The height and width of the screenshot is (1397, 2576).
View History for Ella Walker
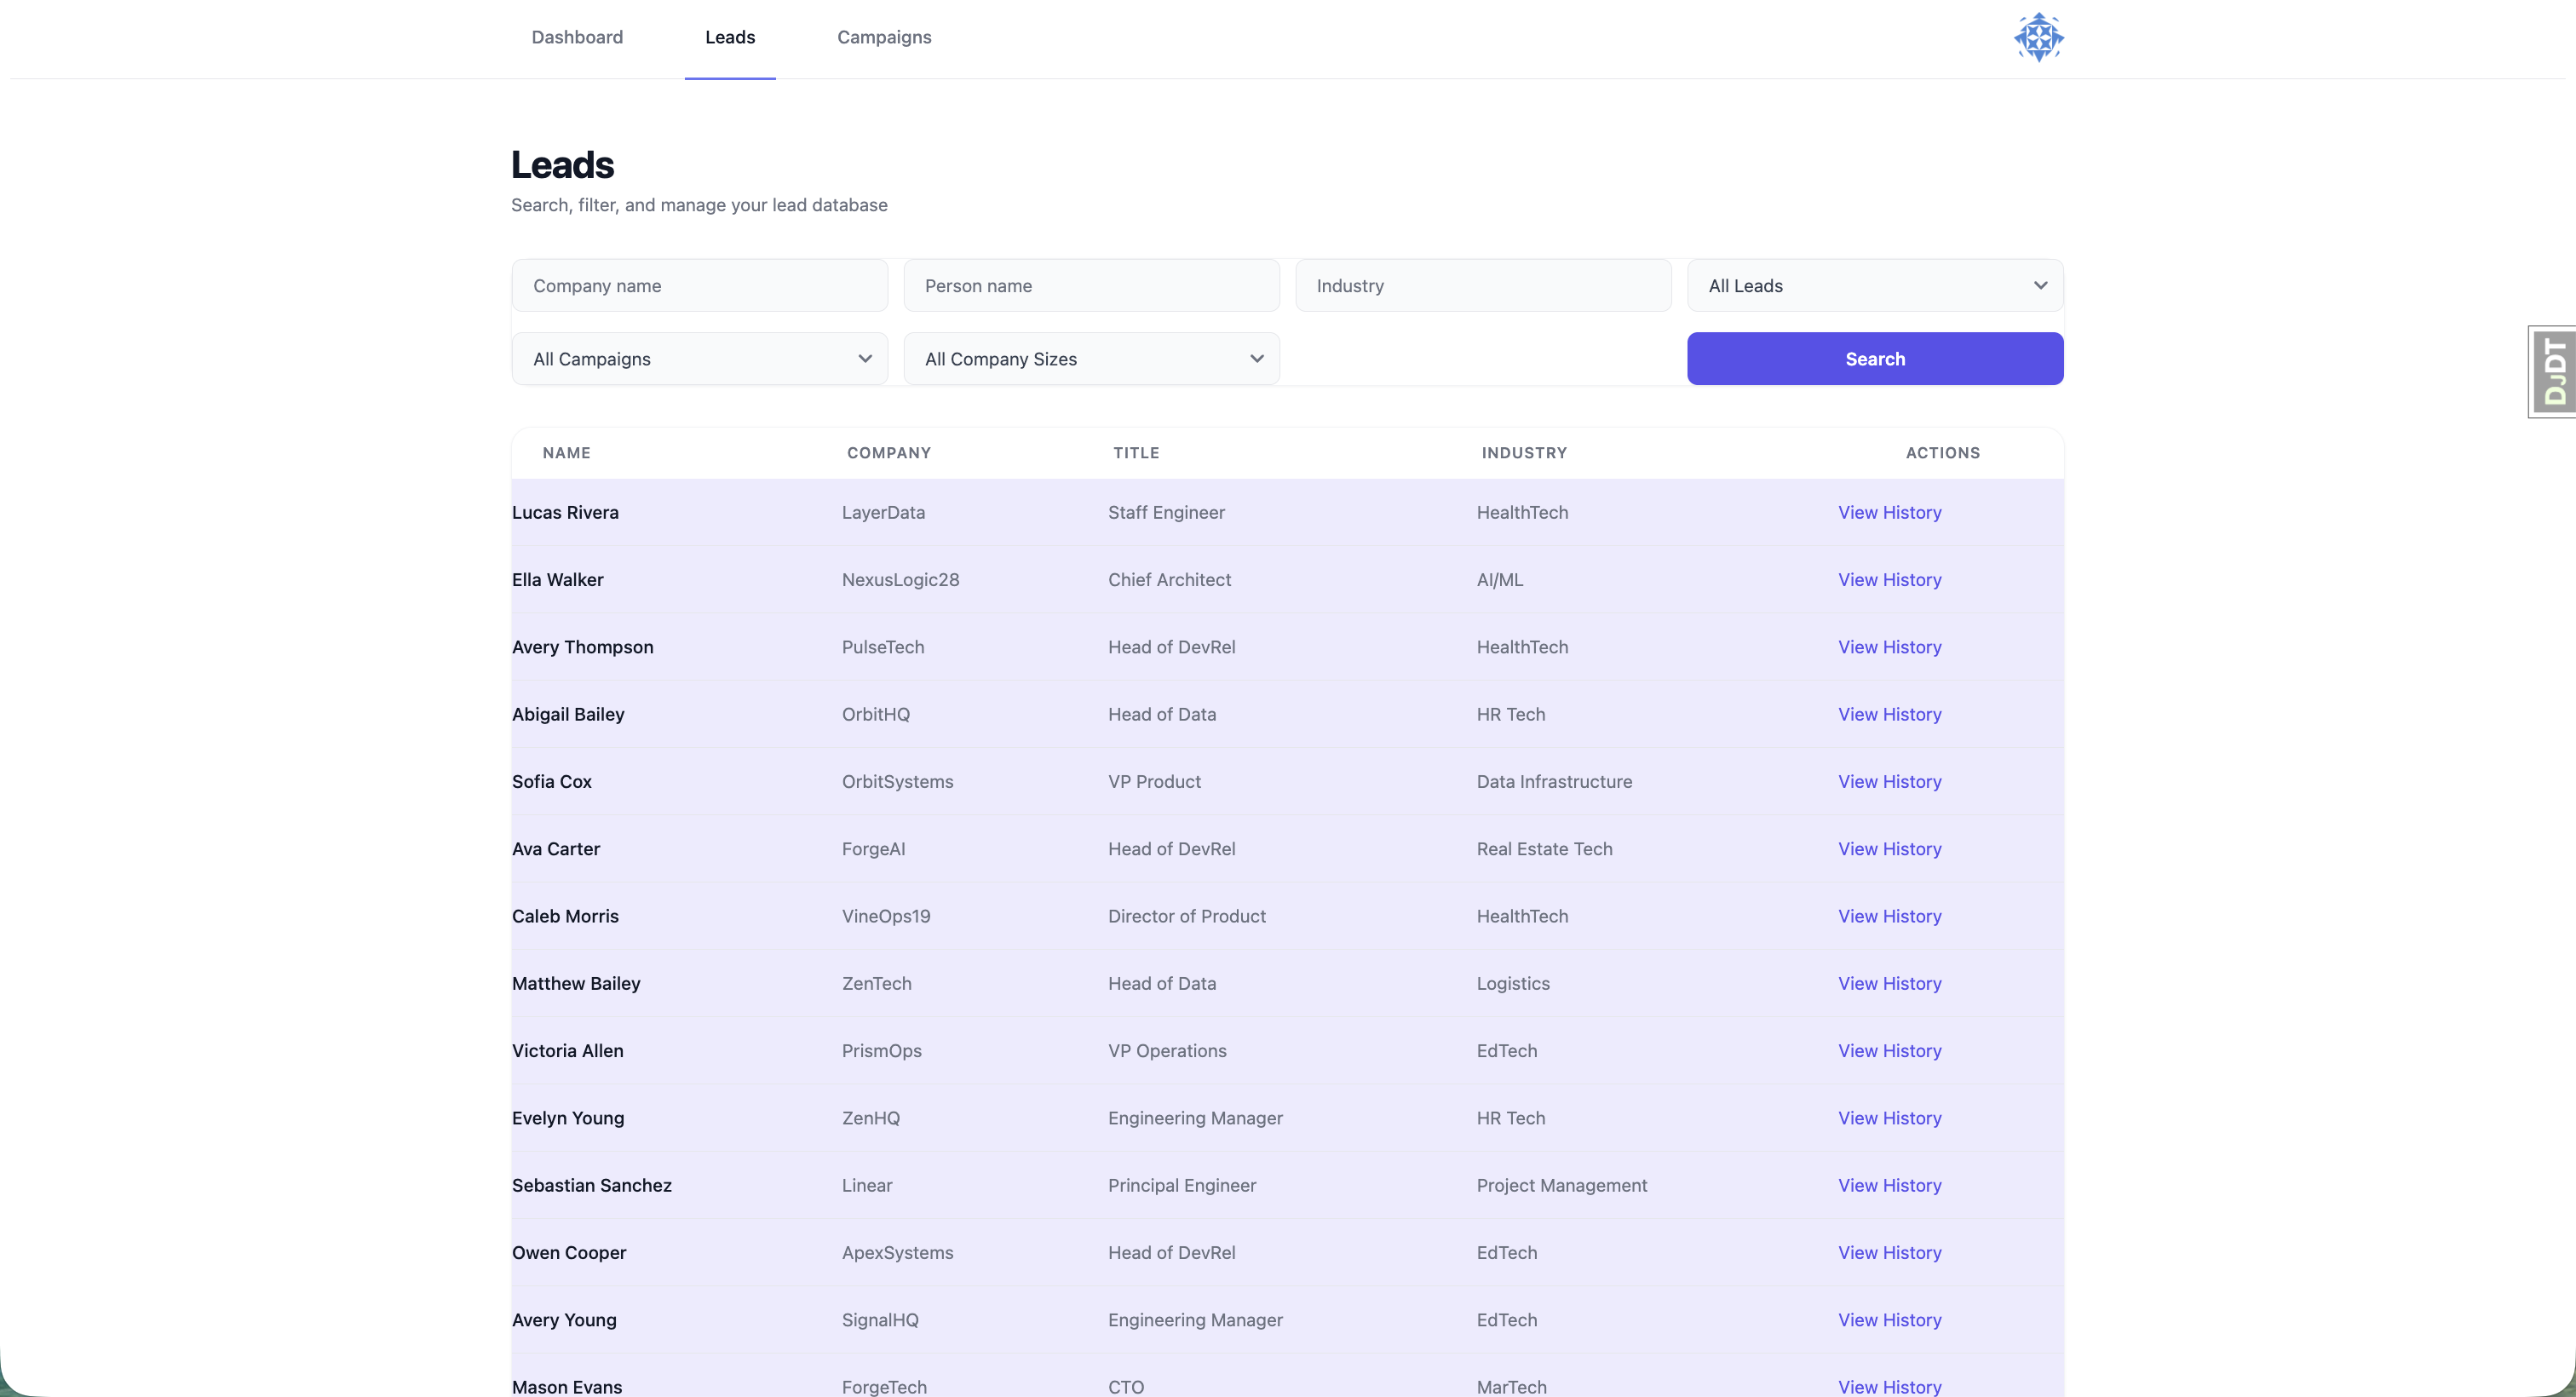[1889, 579]
